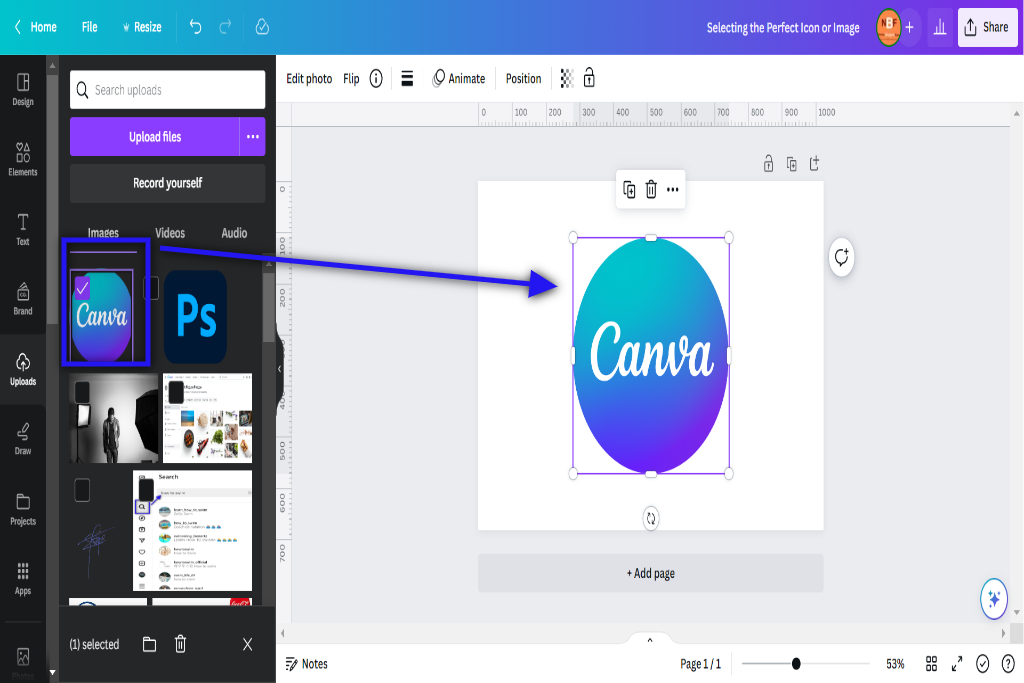Click the Undo arrow icon
The image size is (1024, 683).
tap(195, 27)
